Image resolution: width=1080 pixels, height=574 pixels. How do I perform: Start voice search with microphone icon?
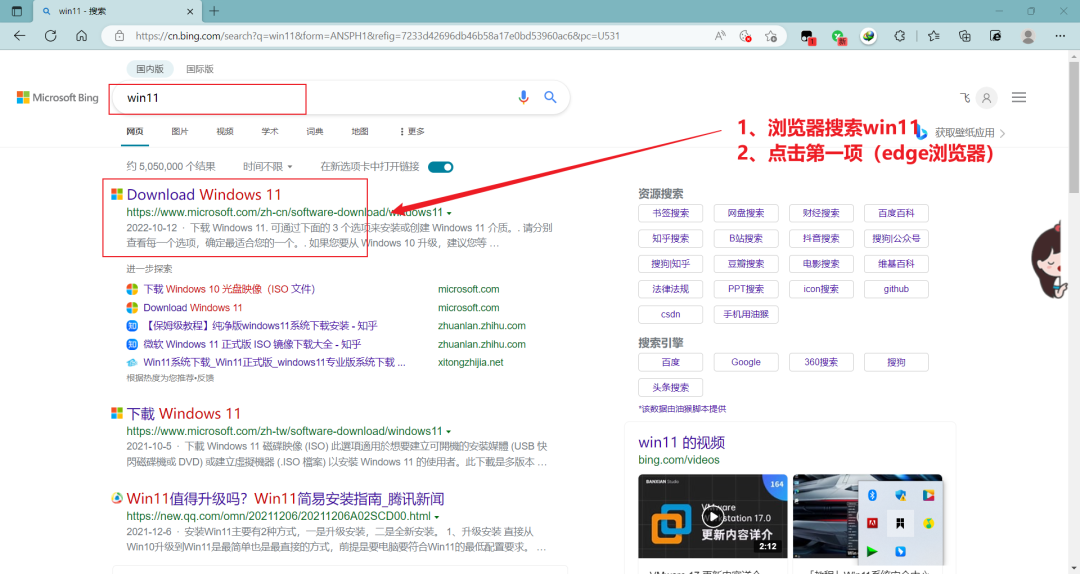[x=523, y=98]
